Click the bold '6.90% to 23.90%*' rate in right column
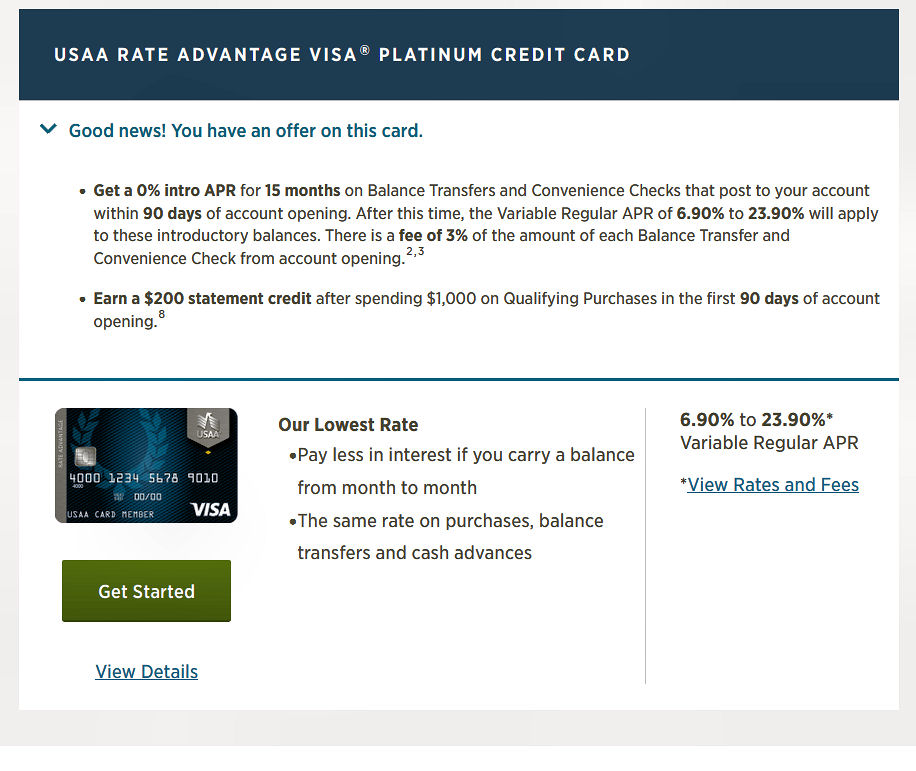Screen dimensions: 916x771 (758, 420)
